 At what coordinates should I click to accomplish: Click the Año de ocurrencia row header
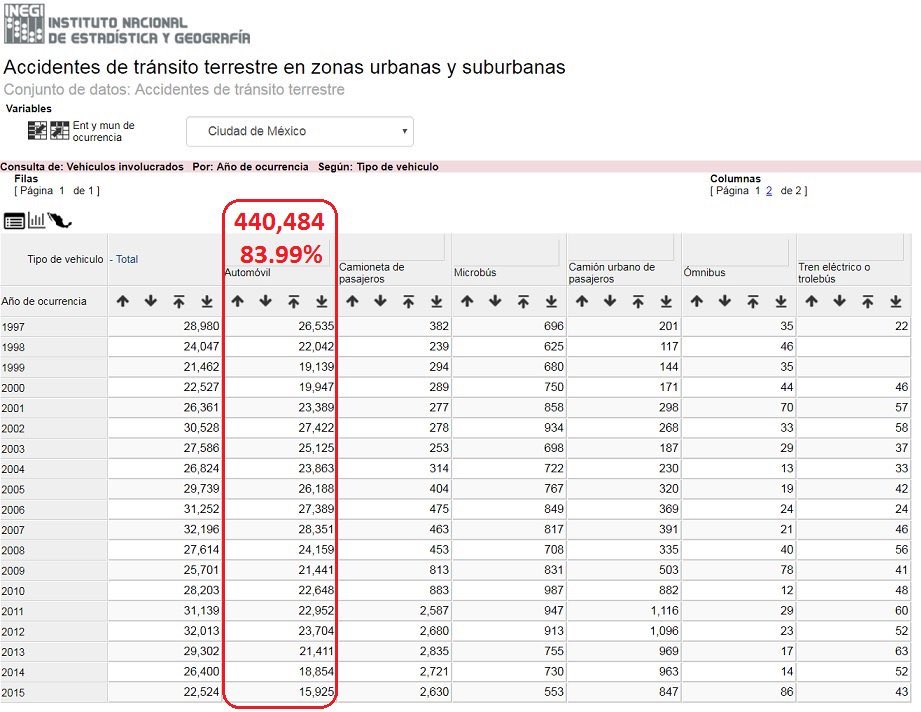(x=43, y=301)
